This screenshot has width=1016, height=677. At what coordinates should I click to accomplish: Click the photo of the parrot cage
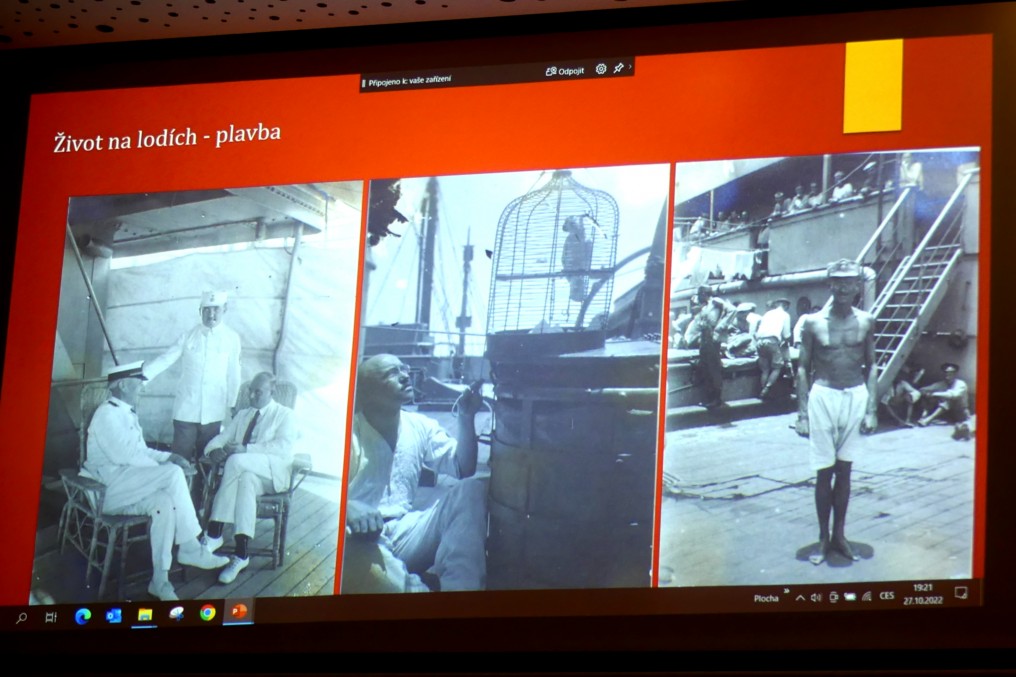click(x=507, y=378)
